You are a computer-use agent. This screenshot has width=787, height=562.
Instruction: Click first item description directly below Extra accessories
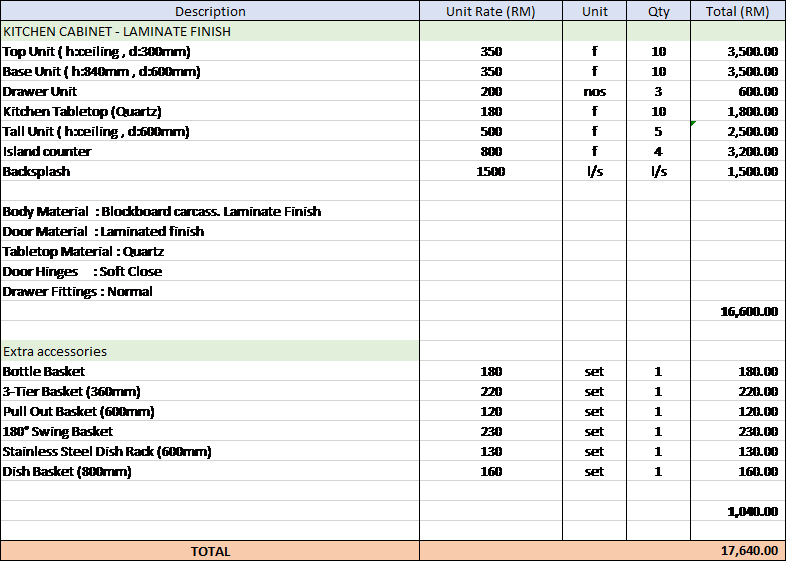point(210,371)
